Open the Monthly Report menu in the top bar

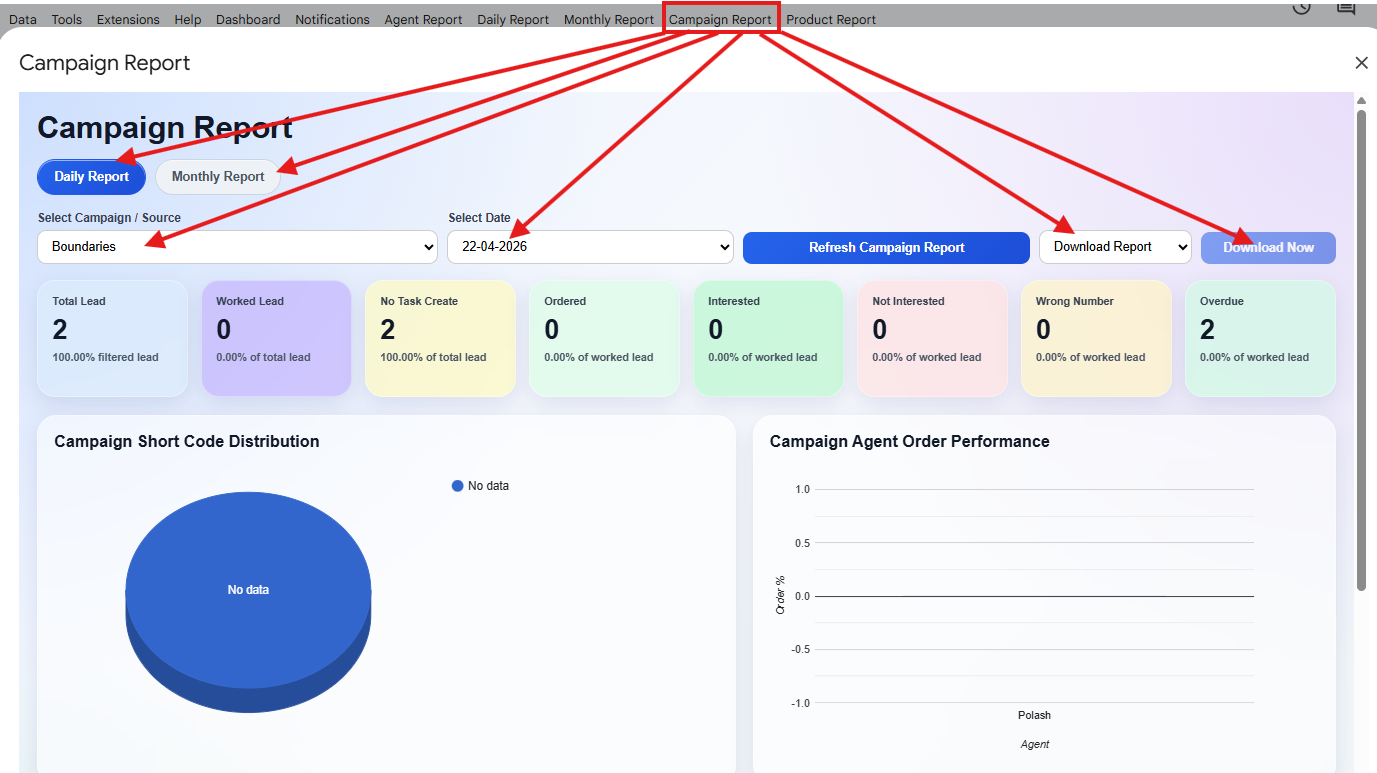(609, 19)
